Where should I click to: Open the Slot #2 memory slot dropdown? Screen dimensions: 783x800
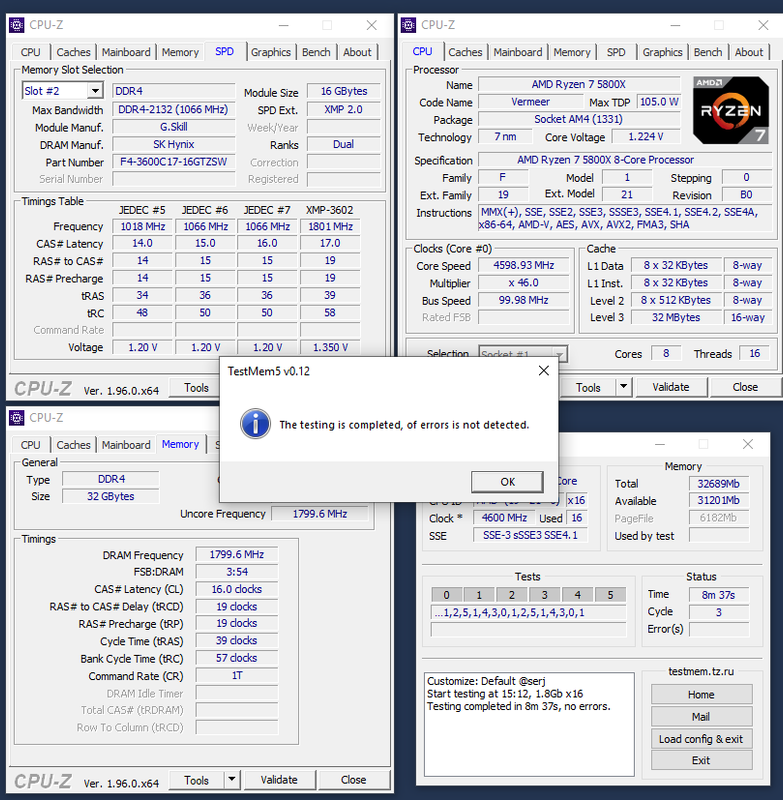coord(95,91)
